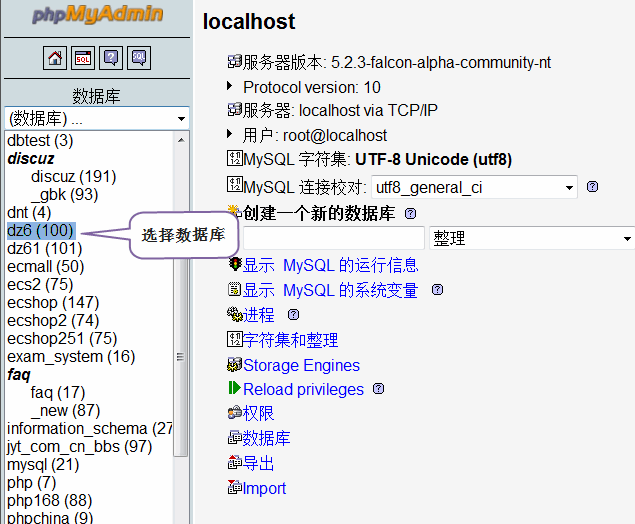Select database ecshop251 (75)

click(x=62, y=339)
